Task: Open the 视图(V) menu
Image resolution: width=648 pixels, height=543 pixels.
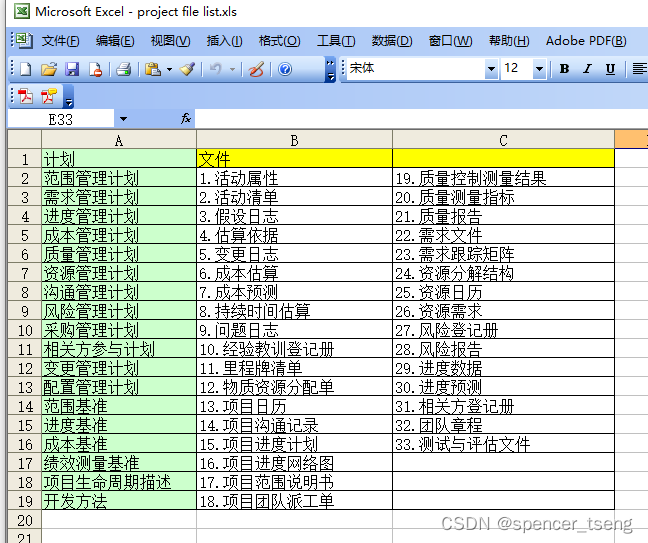Action: [170, 41]
